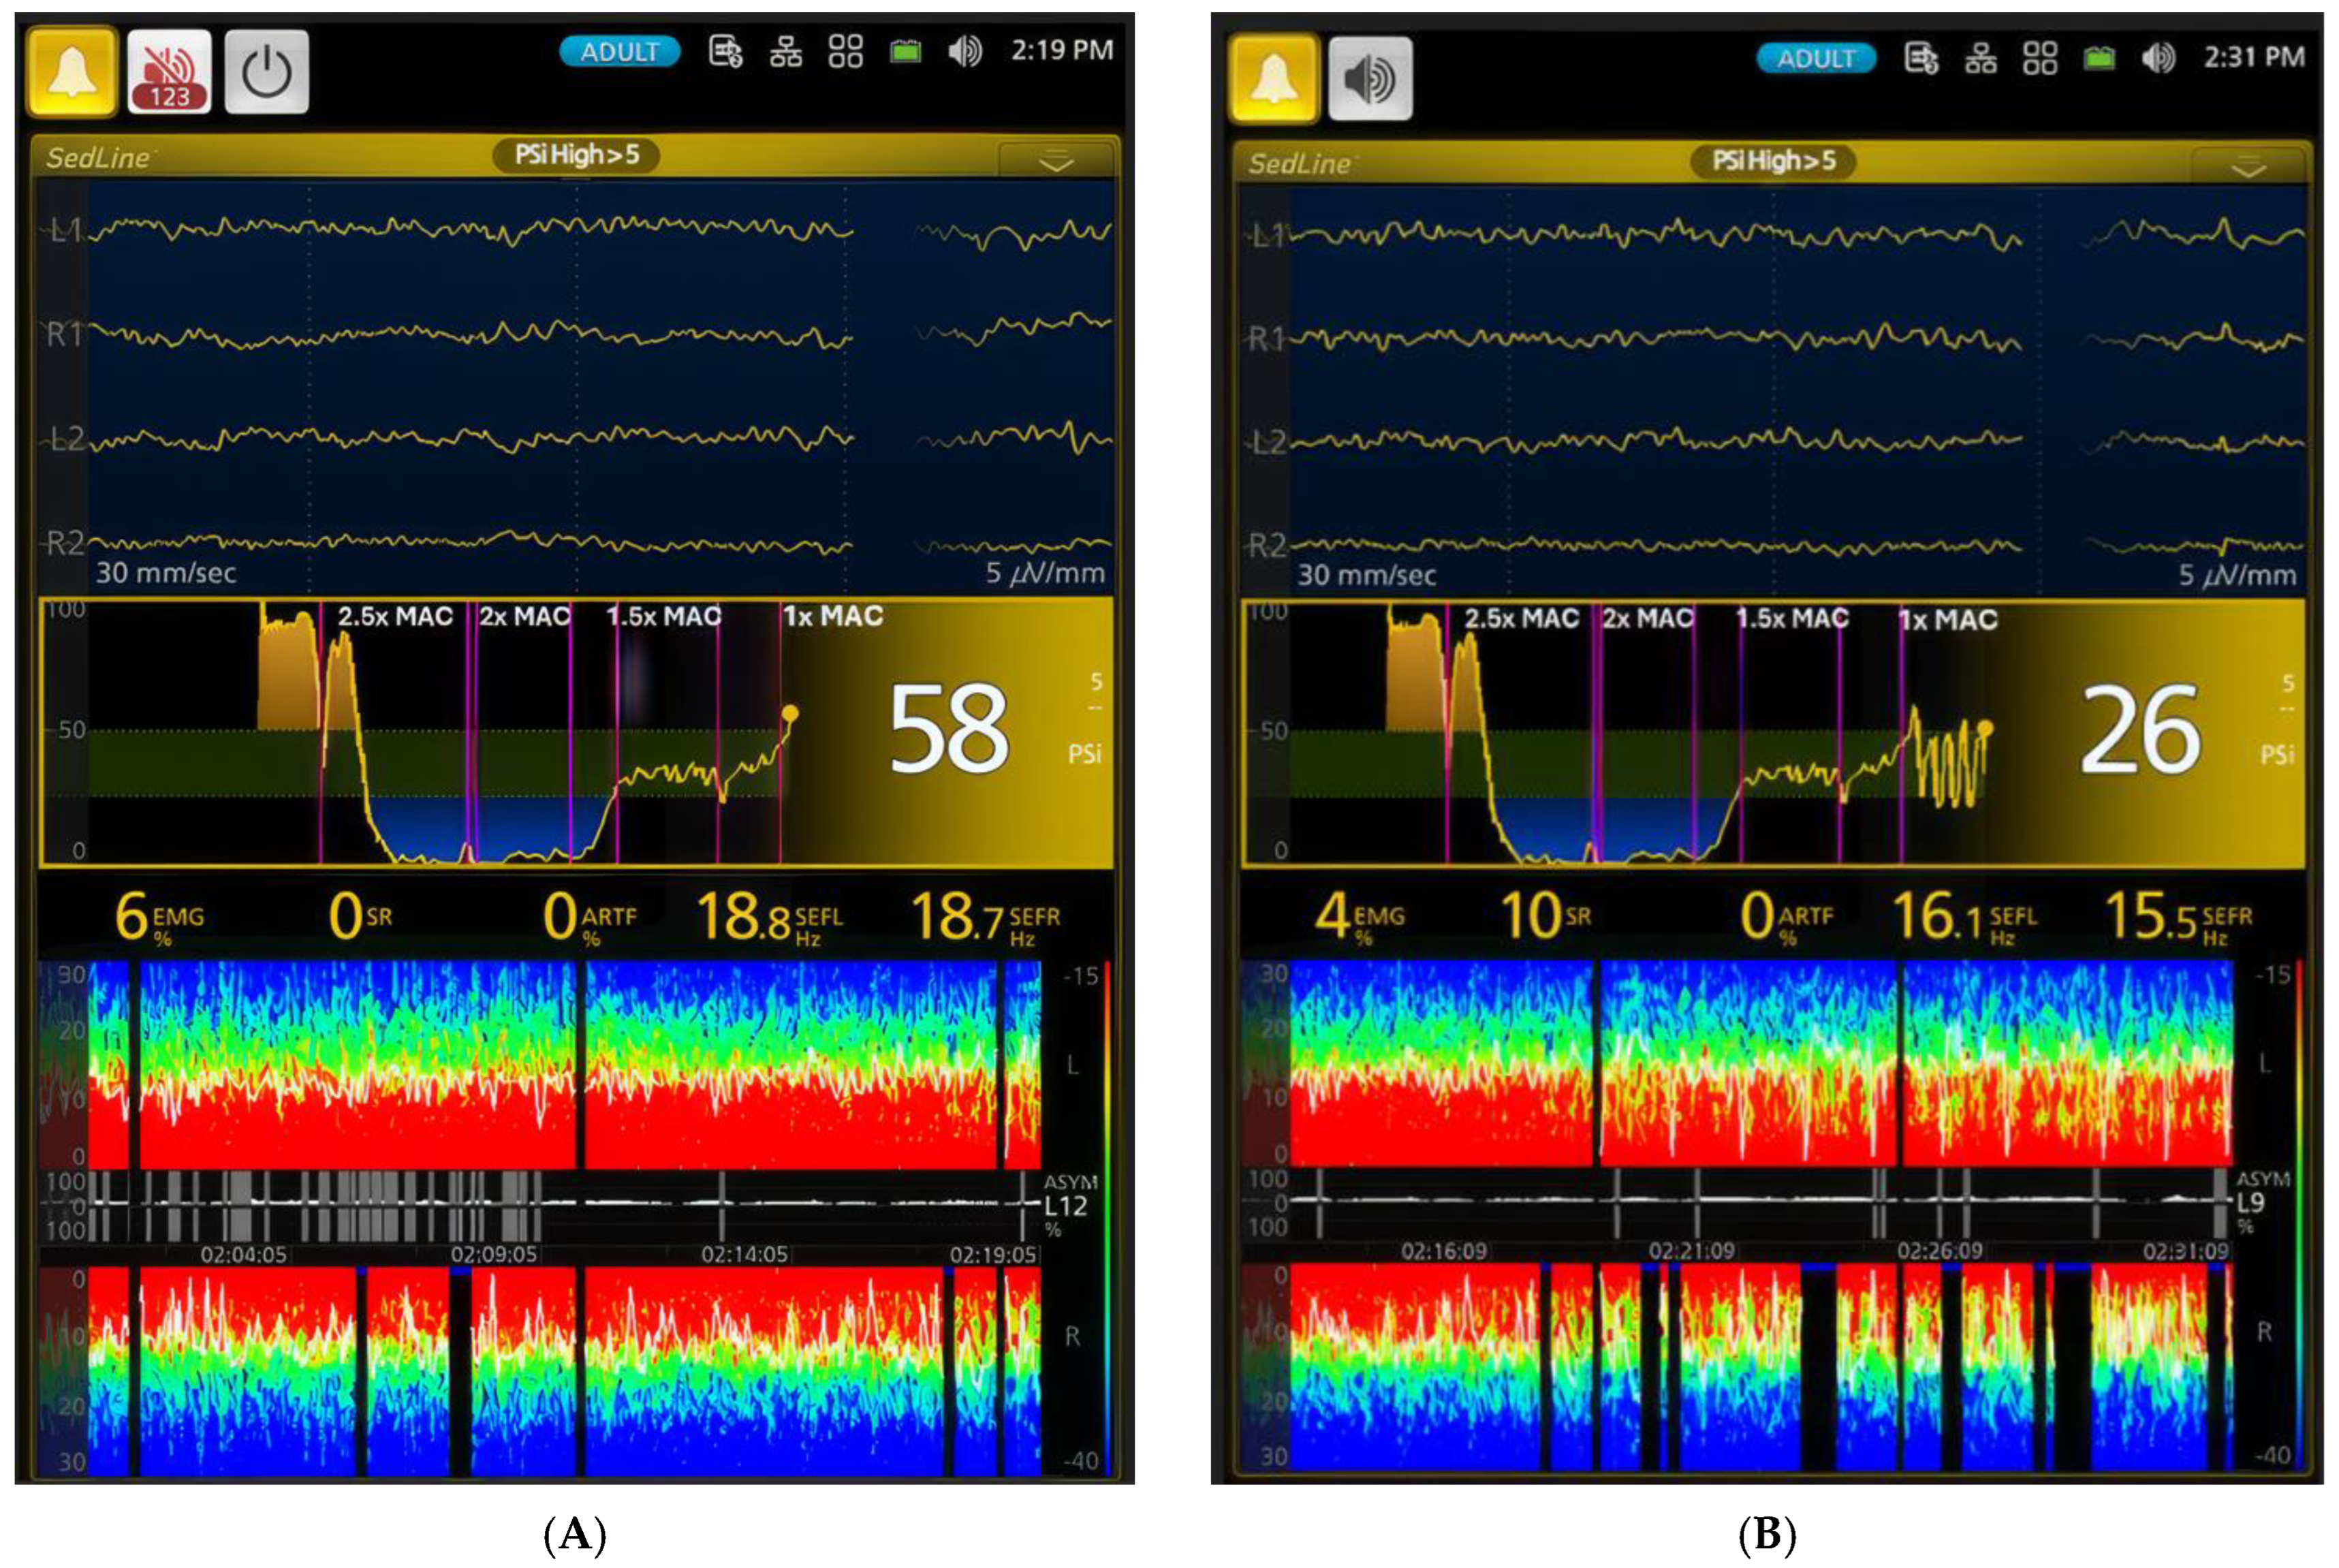Collapse the SedLine window arrow in panel B
The height and width of the screenshot is (1568, 2339).
click(x=2248, y=168)
